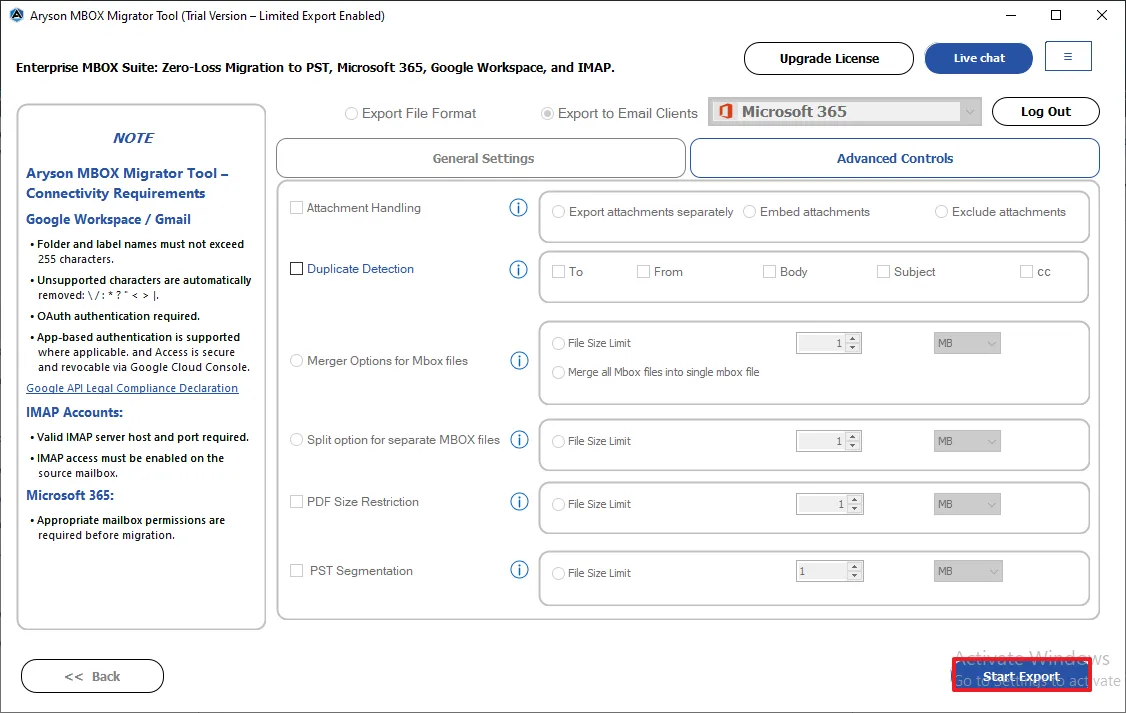Open Google API Legal Compliance Declaration link
Viewport: 1126px width, 713px height.
[x=132, y=388]
